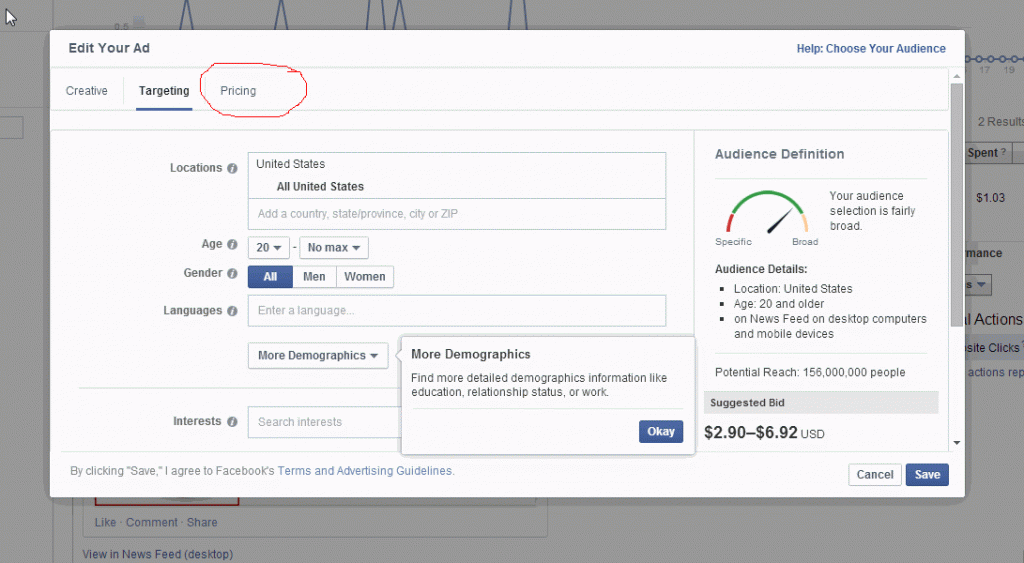Screen dimensions: 1024x563
Task: Select Women gender option
Action: pos(364,277)
